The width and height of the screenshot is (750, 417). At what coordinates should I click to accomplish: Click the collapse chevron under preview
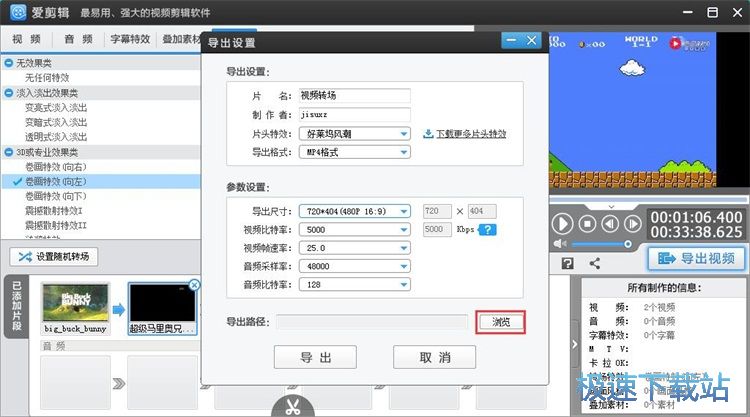pos(611,207)
